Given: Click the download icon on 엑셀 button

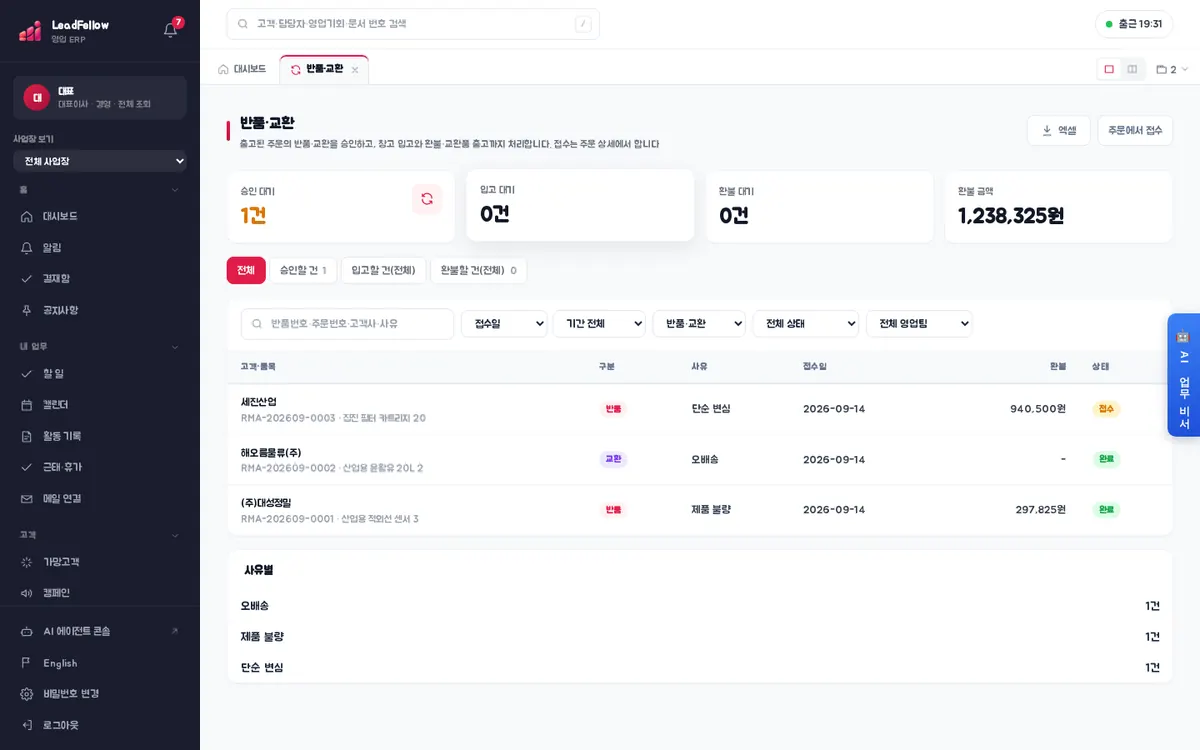Looking at the screenshot, I should [x=1047, y=130].
